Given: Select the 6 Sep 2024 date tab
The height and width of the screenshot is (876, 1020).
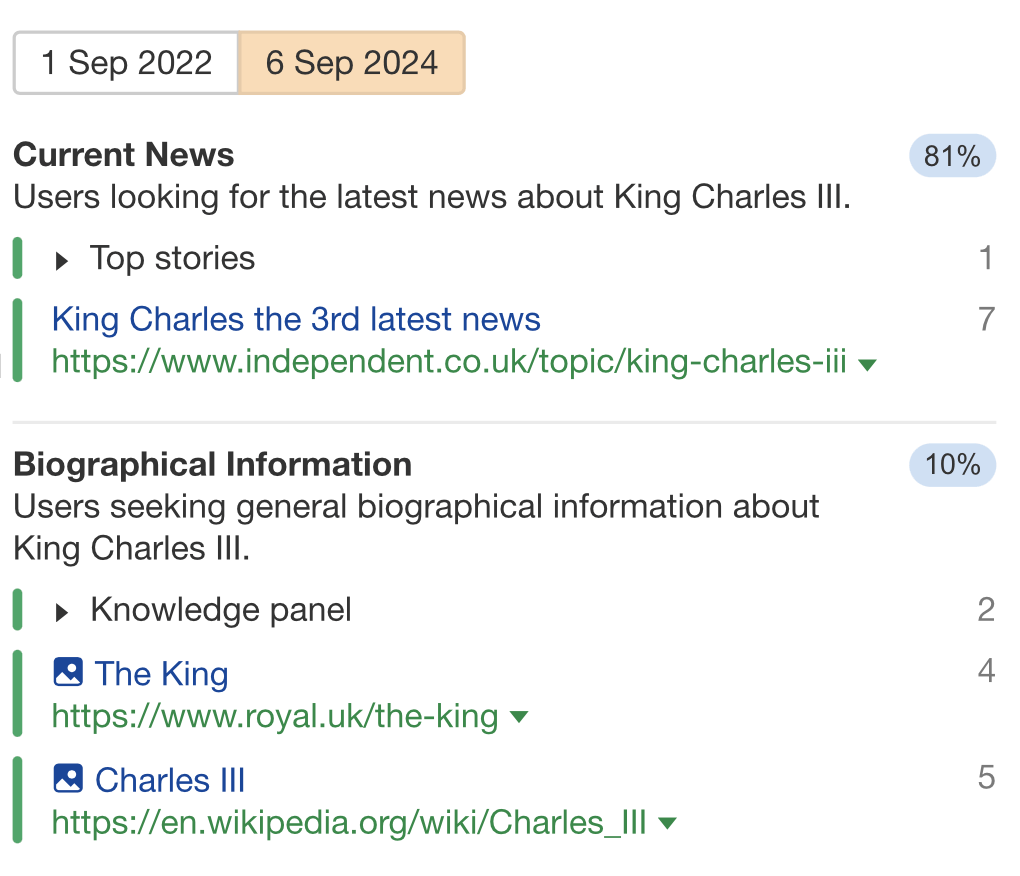Looking at the screenshot, I should pos(351,62).
